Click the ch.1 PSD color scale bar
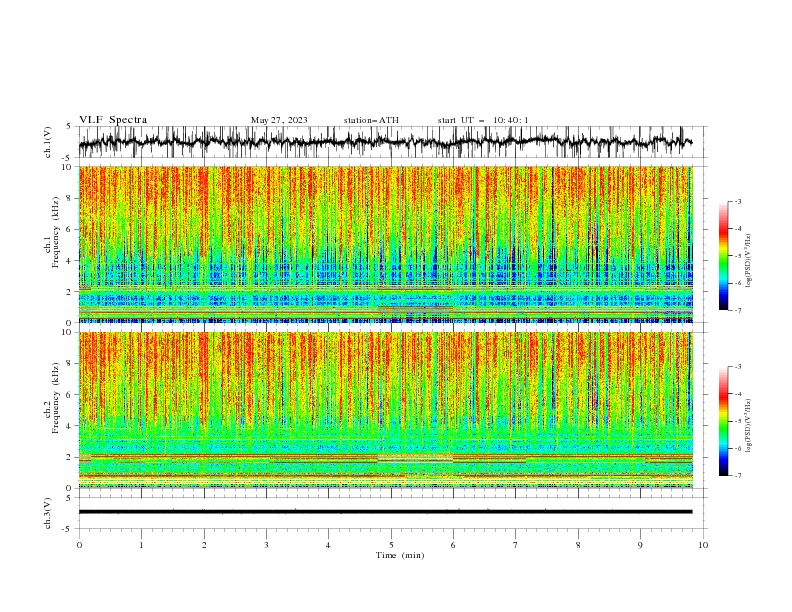The image size is (792, 612). coord(723,256)
